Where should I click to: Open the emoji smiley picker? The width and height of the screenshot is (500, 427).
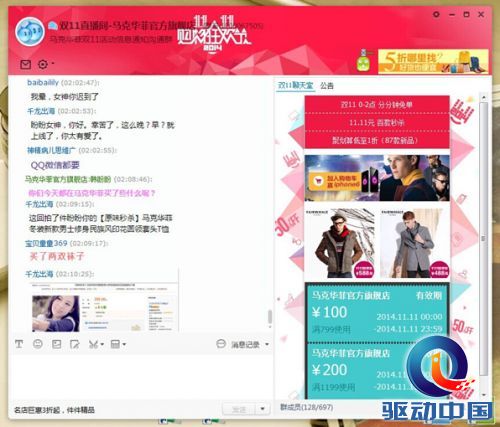(38, 344)
